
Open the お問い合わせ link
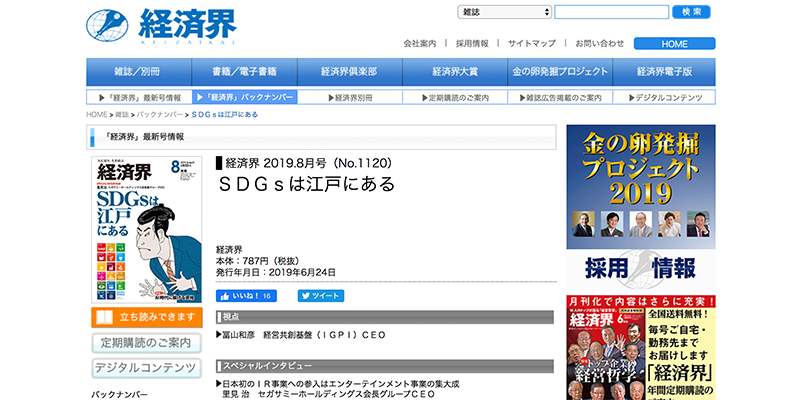599,43
